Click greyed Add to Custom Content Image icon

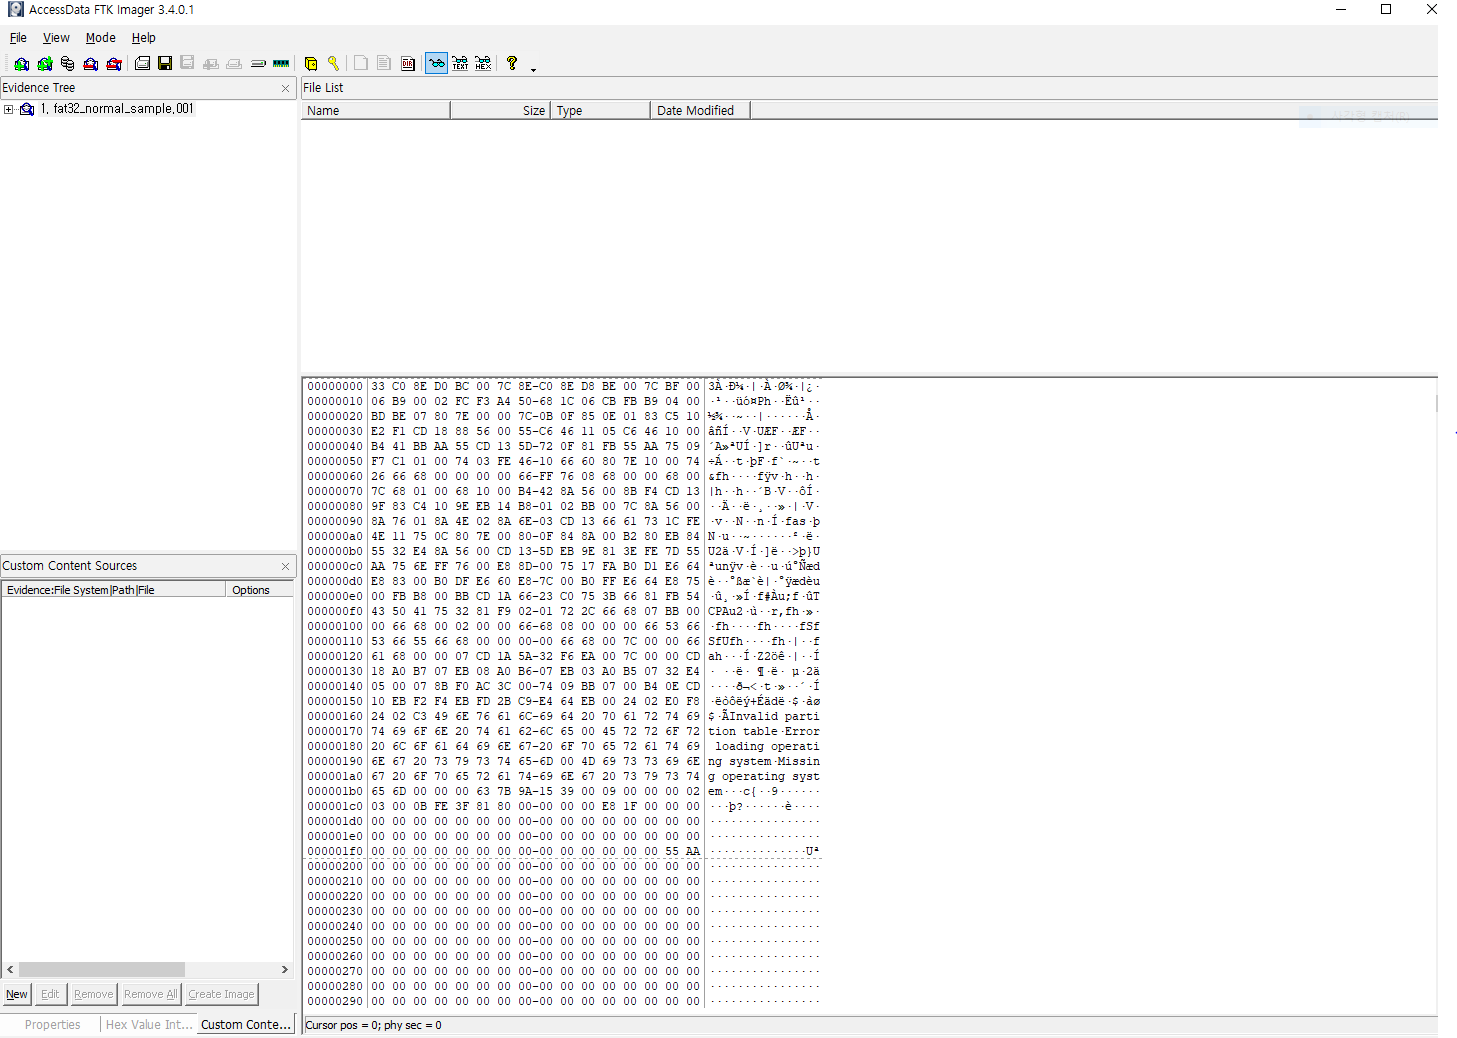point(211,63)
